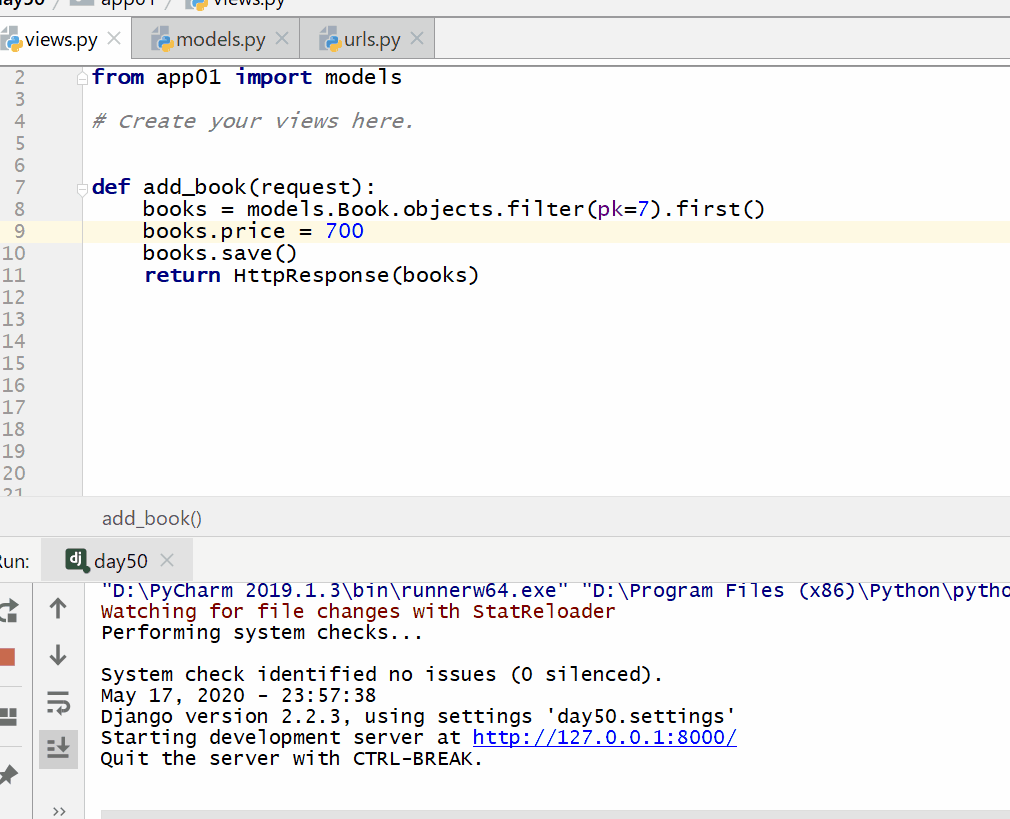Close the models.py editor tab
Screen dimensions: 1010x819
(282, 39)
